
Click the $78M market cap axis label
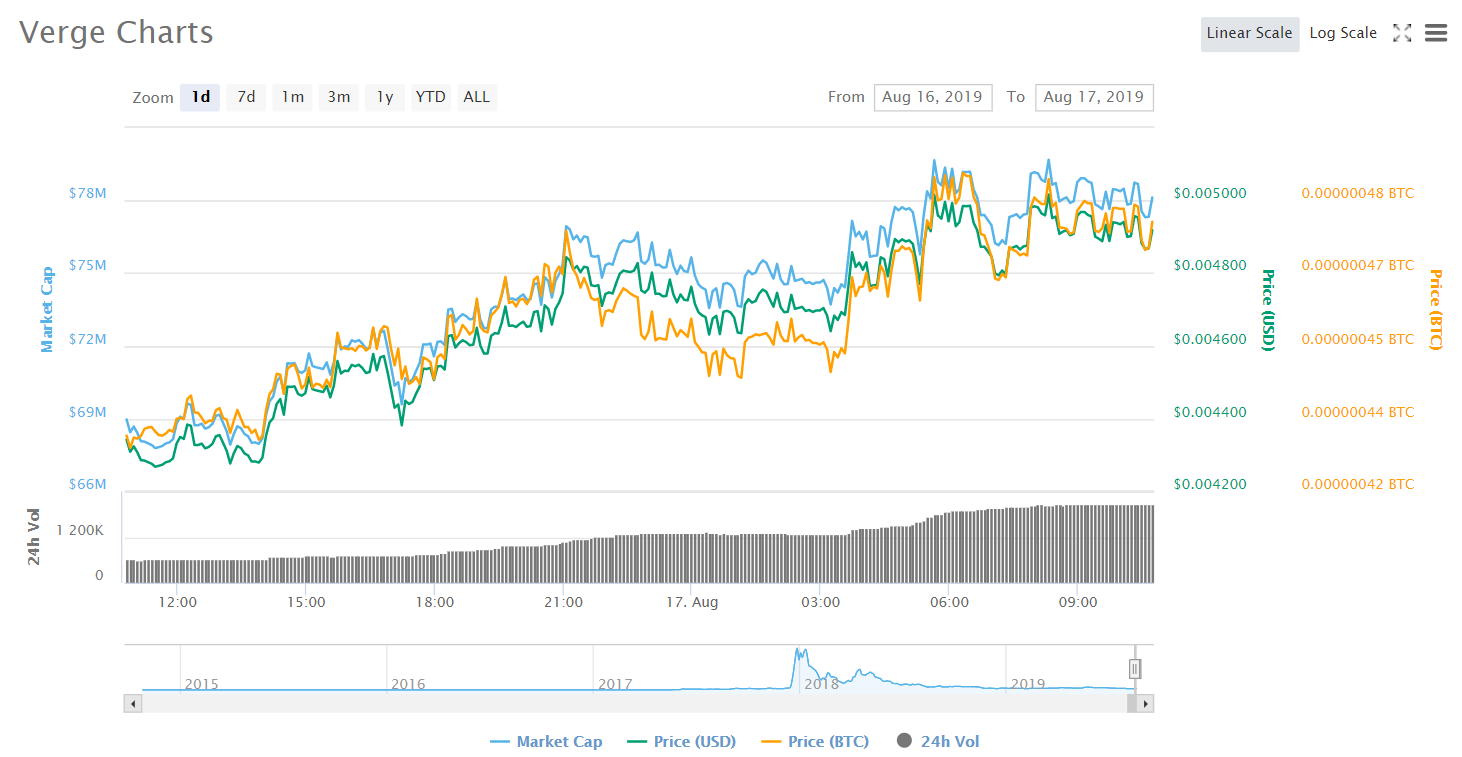87,193
